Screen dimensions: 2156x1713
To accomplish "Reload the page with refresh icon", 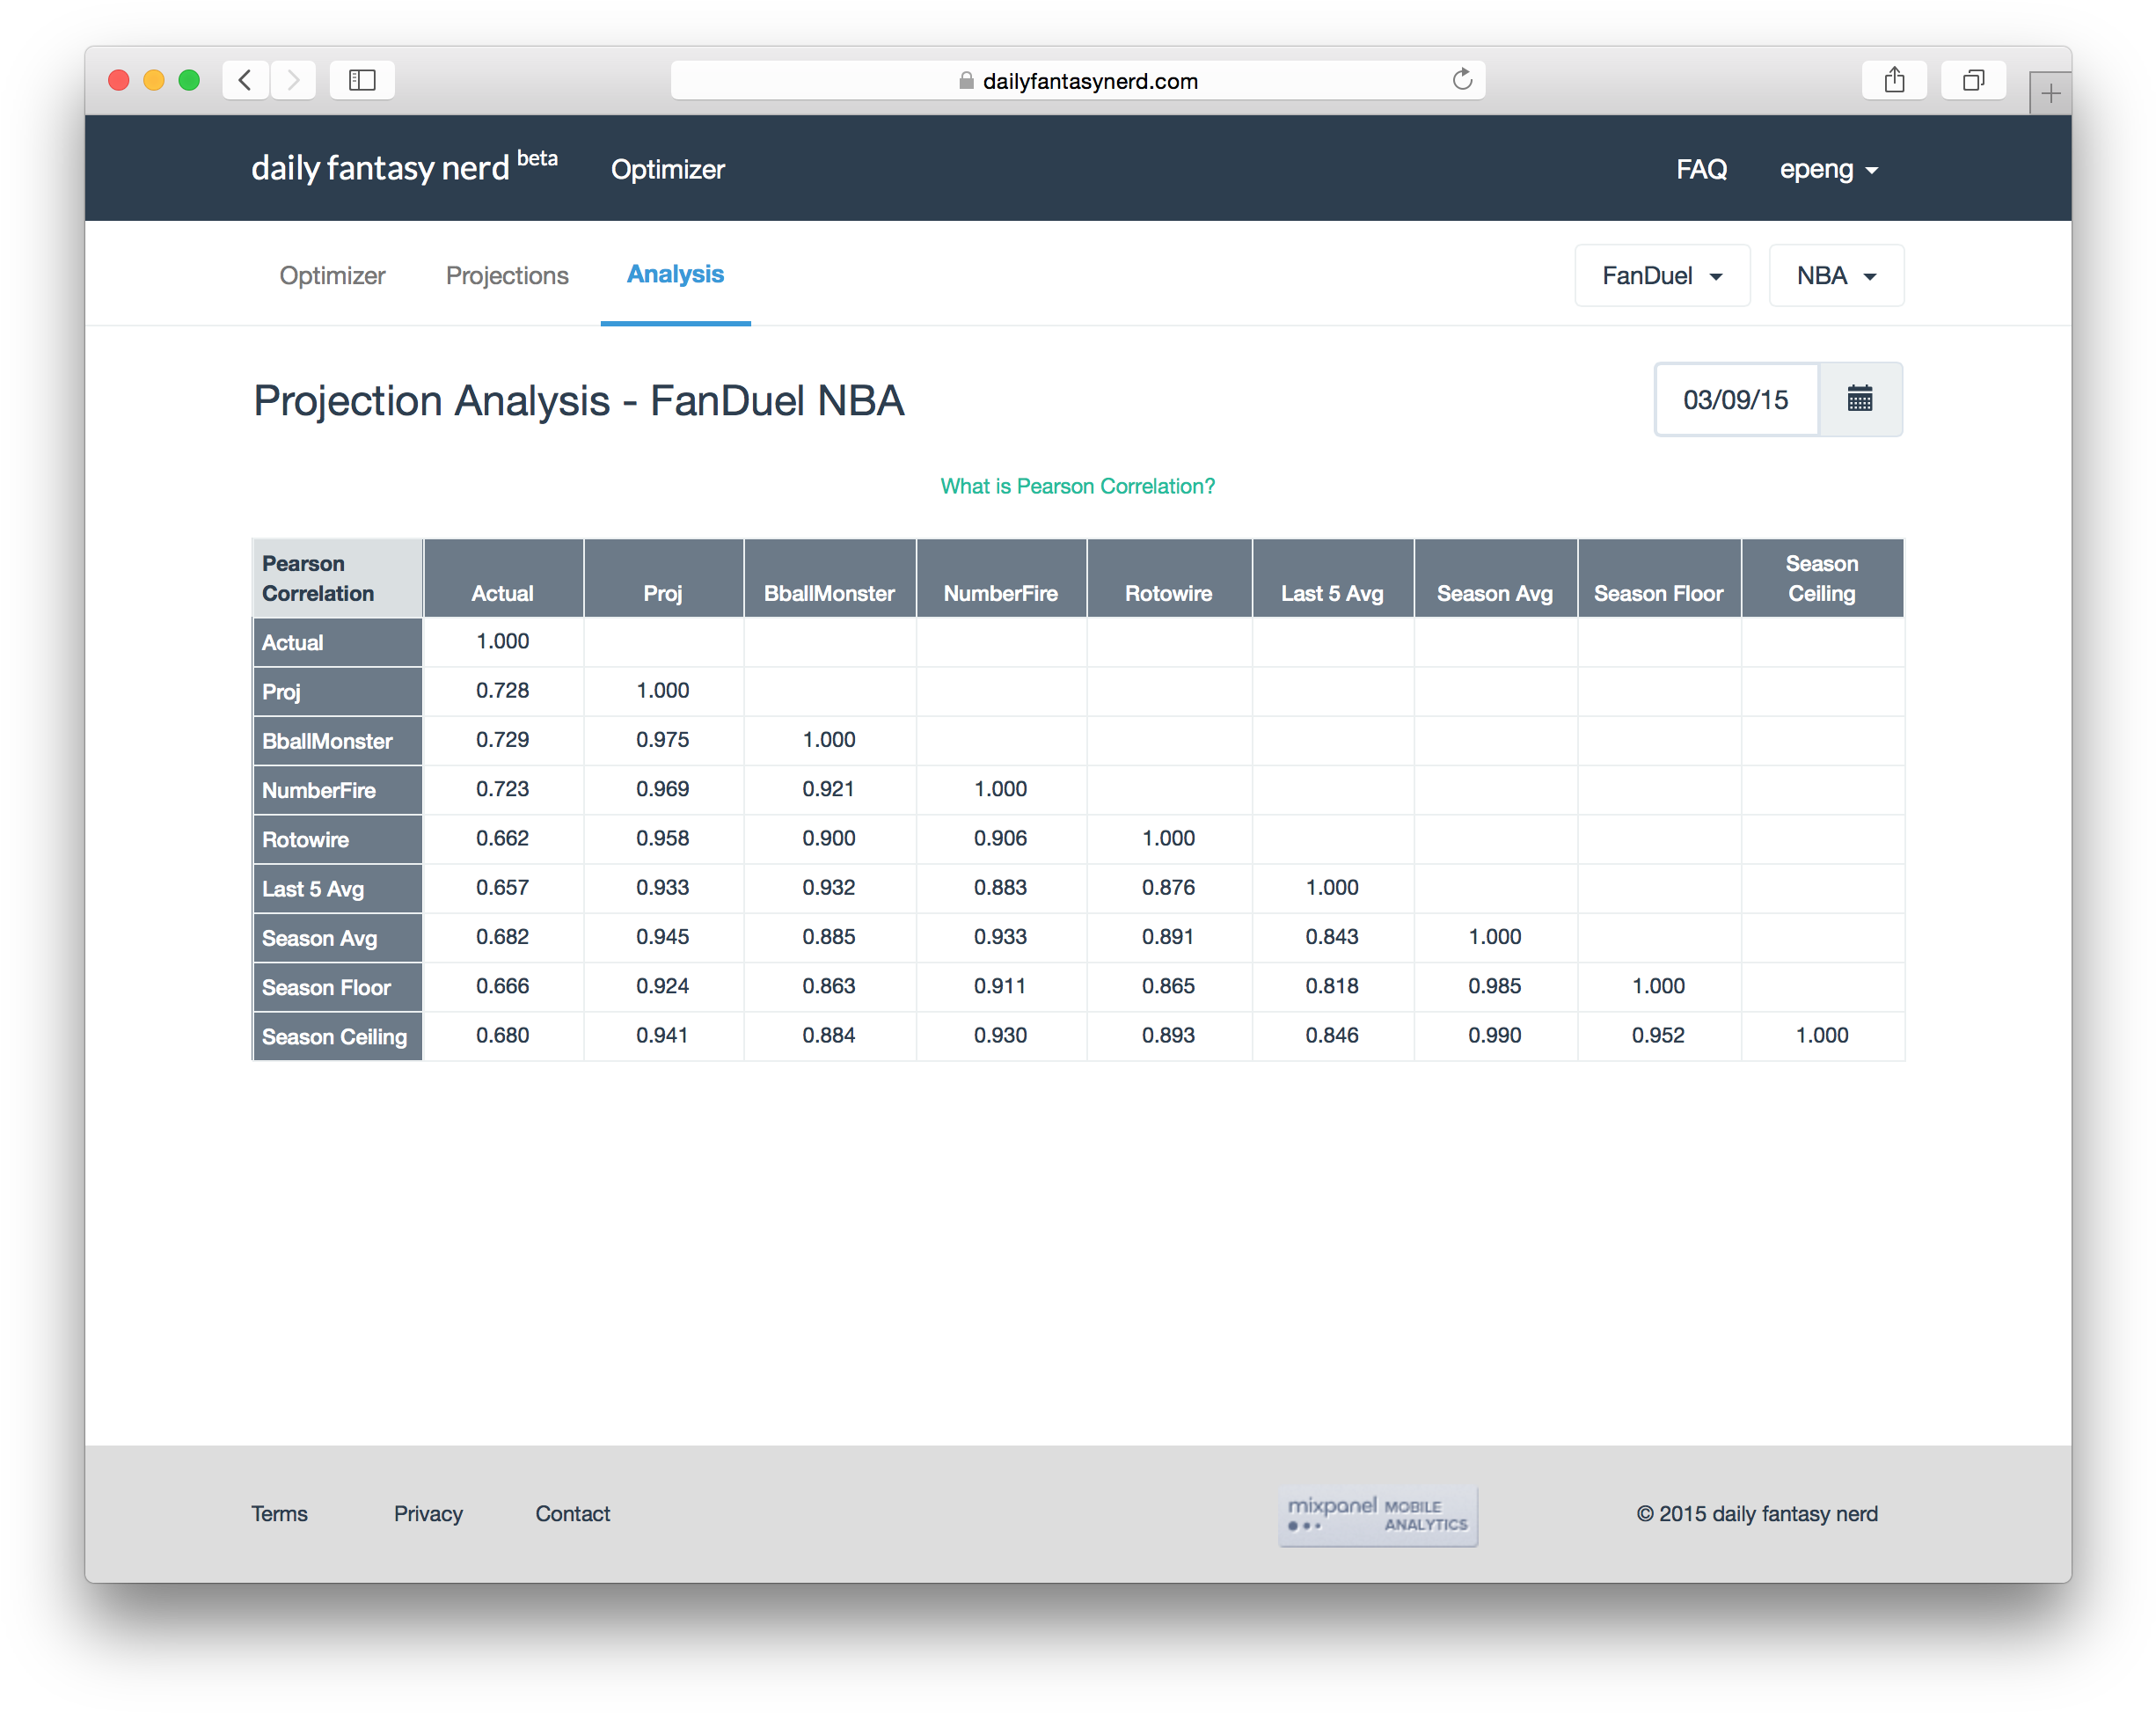I will [x=1462, y=80].
